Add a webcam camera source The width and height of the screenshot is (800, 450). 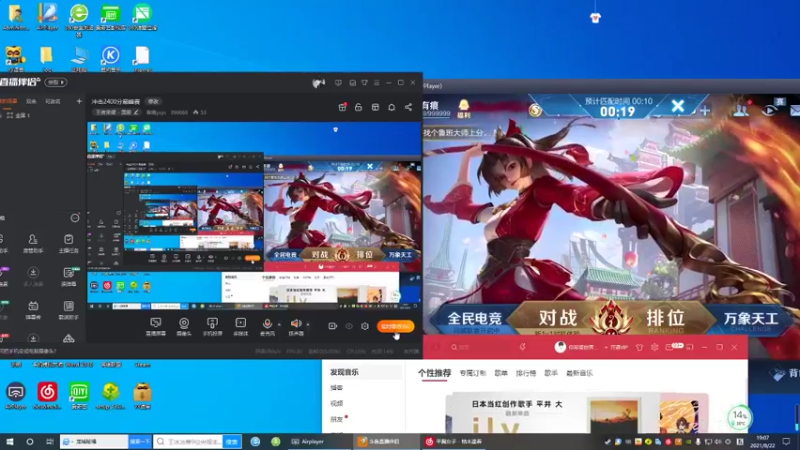point(184,326)
